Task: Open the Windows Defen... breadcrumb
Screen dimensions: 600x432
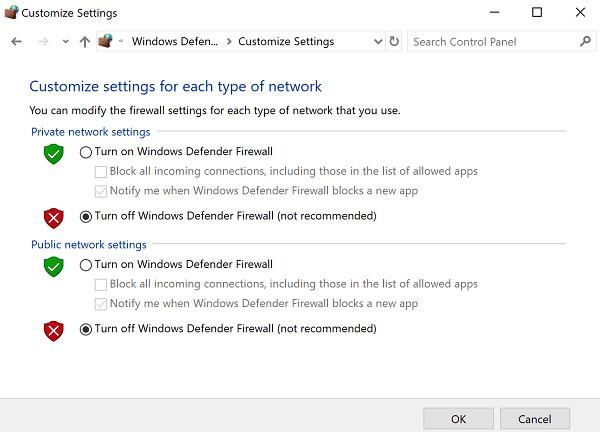Action: tap(175, 41)
